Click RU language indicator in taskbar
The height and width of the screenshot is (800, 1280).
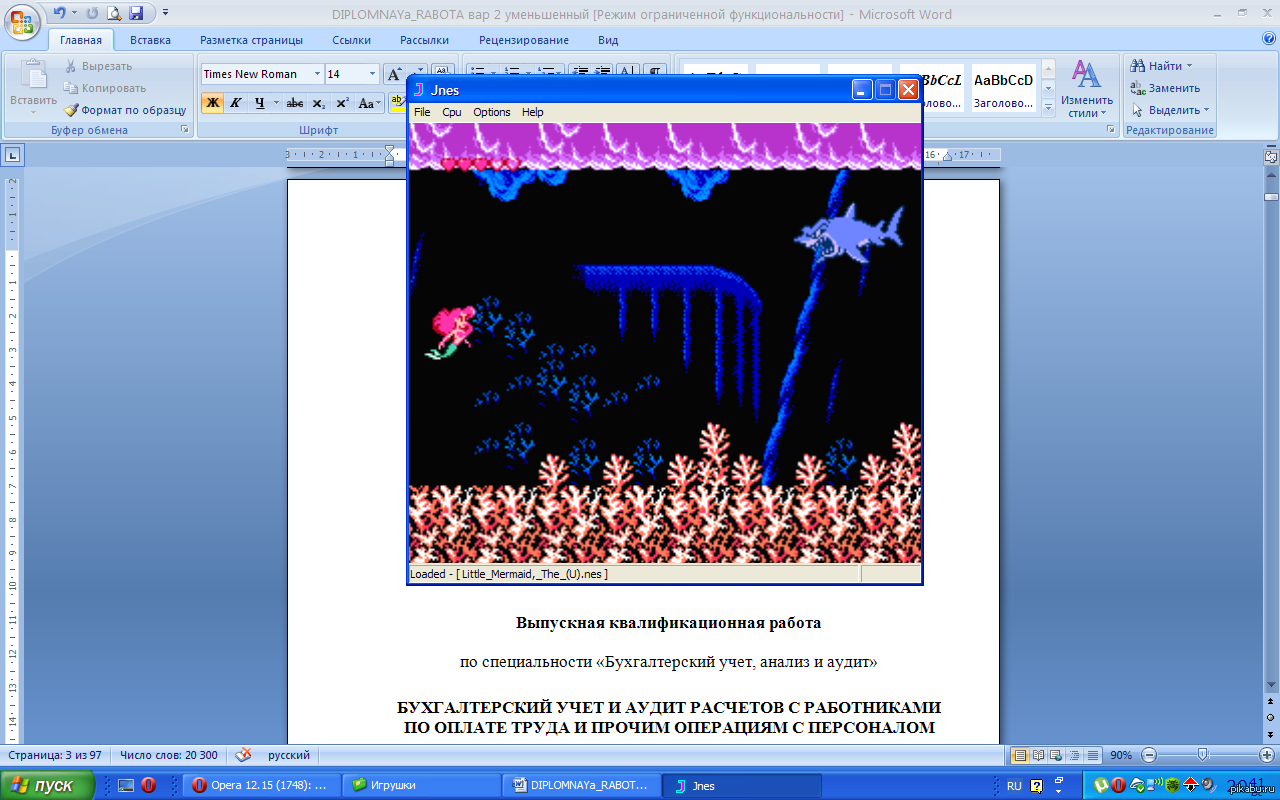pyautogui.click(x=1014, y=786)
